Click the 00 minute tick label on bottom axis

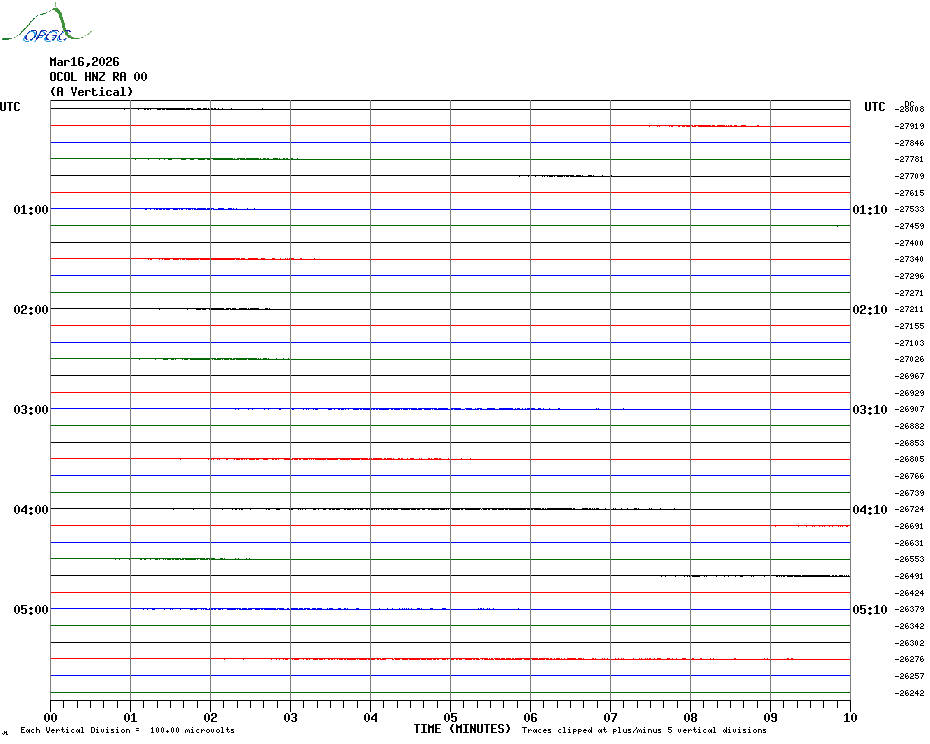tap(51, 717)
